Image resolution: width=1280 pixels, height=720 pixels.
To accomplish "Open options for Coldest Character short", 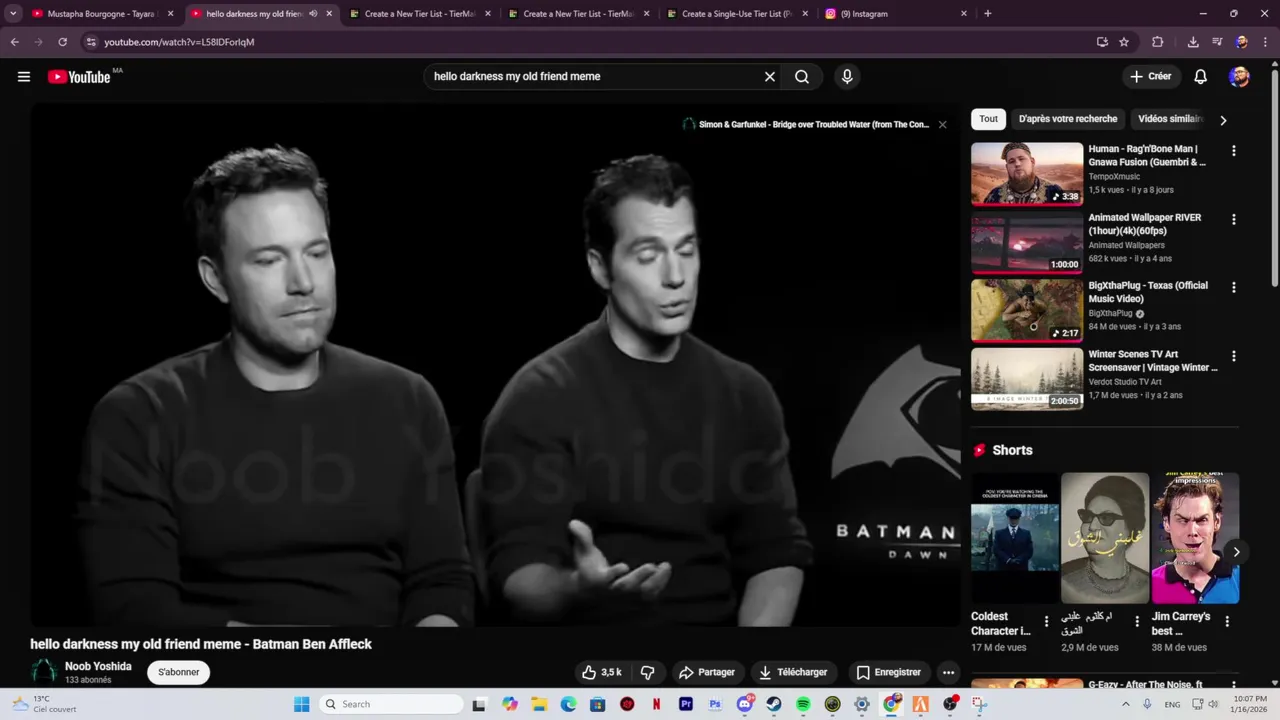I will pos(1046,621).
